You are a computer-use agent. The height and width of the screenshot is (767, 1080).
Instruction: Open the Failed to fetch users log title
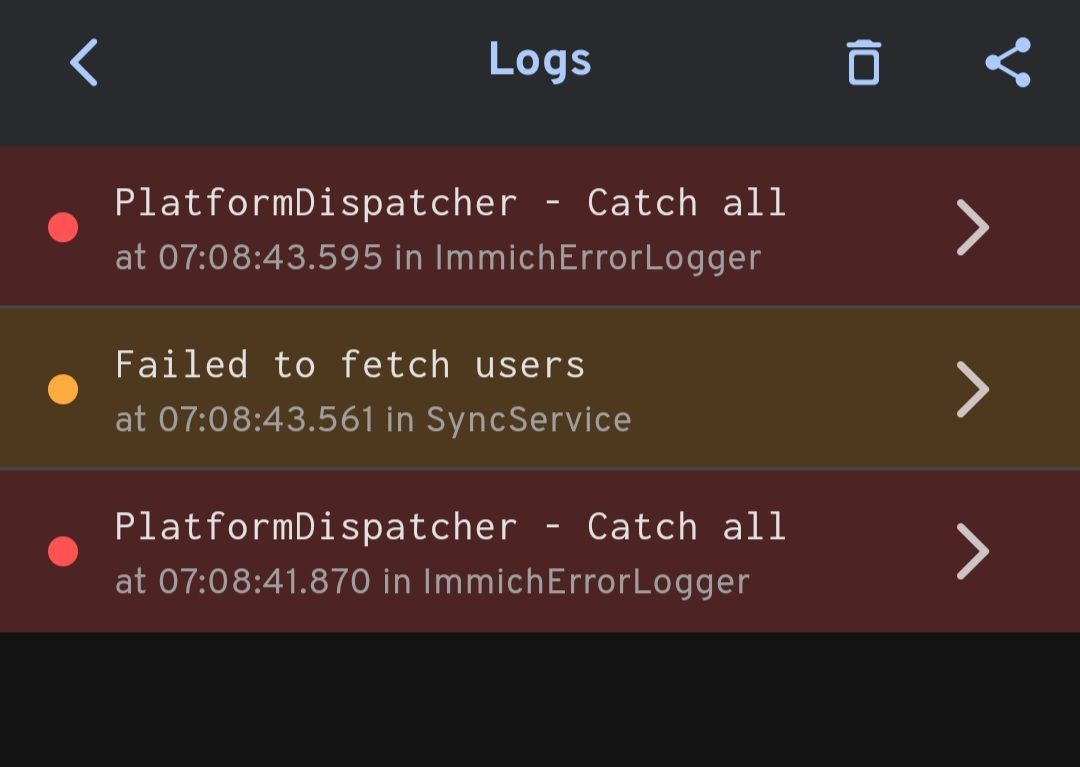(350, 365)
